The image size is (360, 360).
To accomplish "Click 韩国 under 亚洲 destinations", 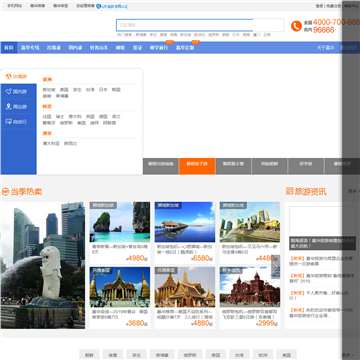I will 116,90.
